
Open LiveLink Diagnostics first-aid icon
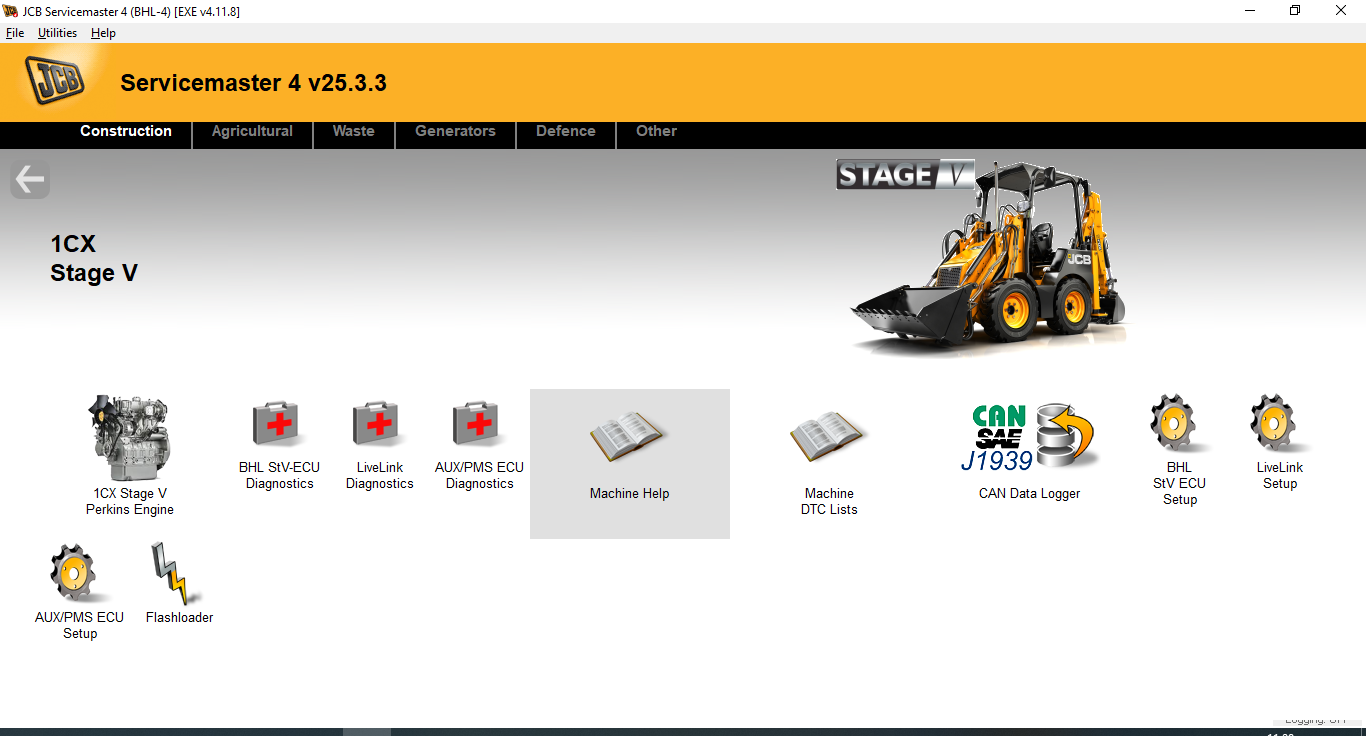[x=379, y=426]
